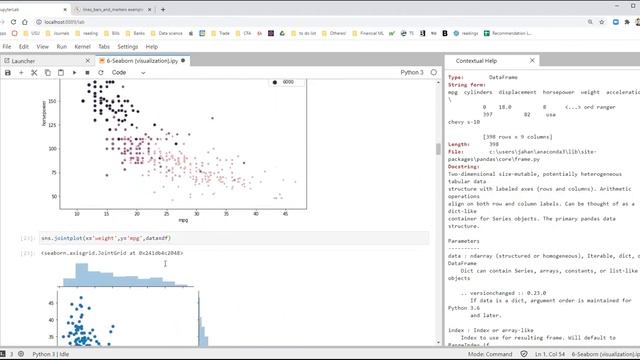Select the Contextual Help tab
The image size is (640, 360).
(476, 61)
